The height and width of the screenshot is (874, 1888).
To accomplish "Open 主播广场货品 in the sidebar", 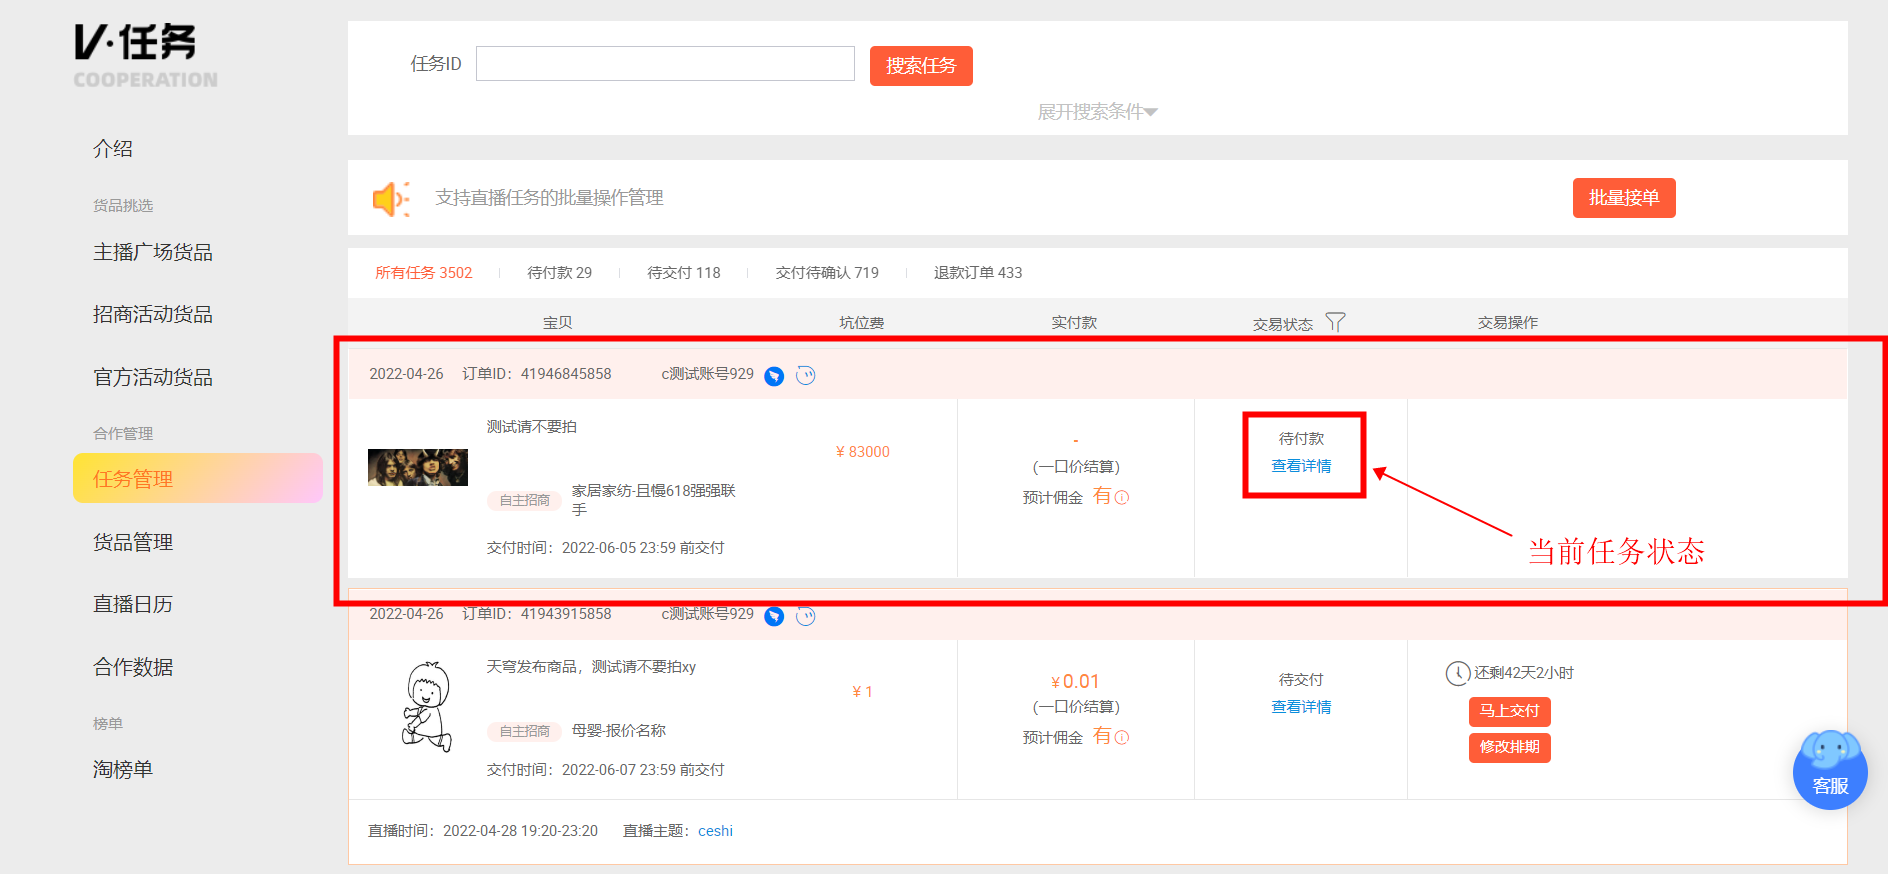I will point(153,253).
